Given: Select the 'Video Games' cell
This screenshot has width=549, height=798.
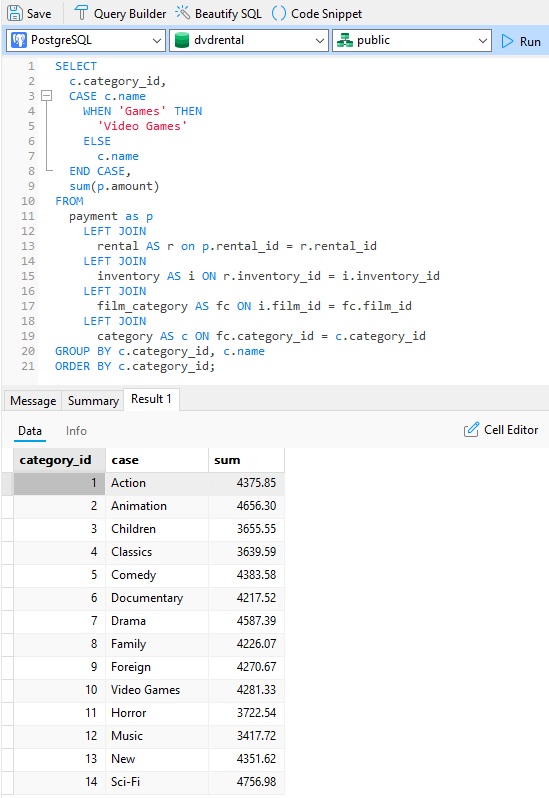Looking at the screenshot, I should pos(157,690).
